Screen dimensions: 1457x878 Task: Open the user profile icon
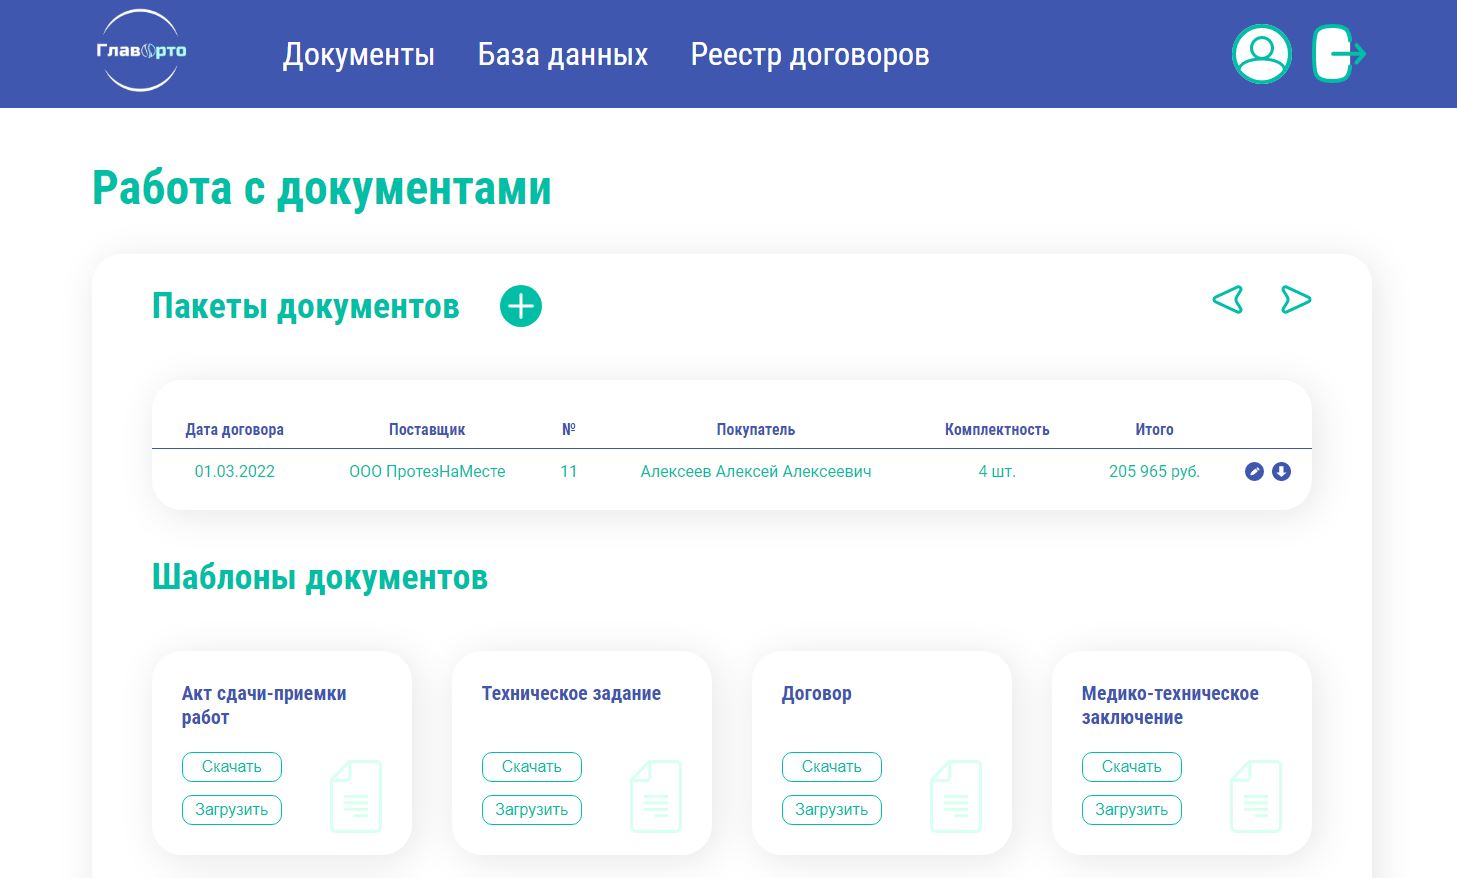pyautogui.click(x=1261, y=54)
